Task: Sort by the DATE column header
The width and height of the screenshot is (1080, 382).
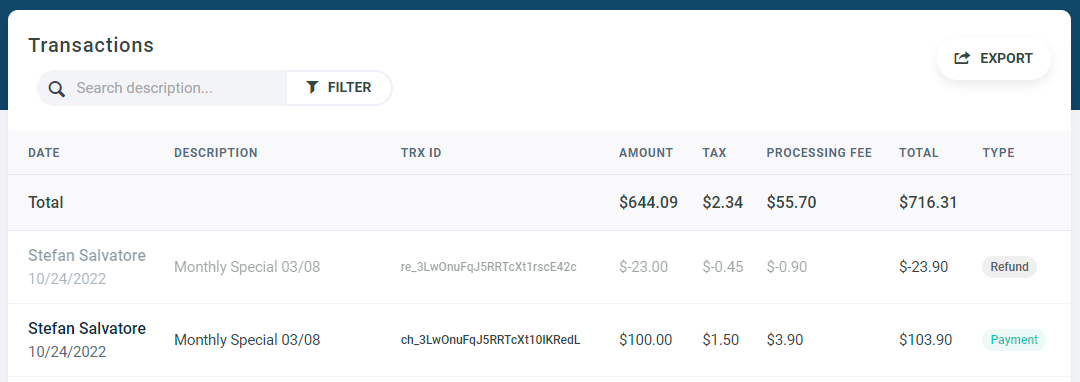Action: 44,153
